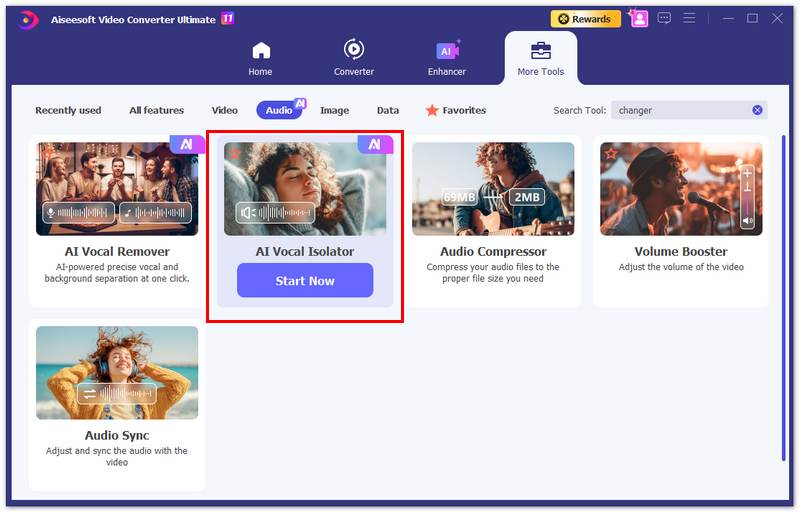The image size is (800, 513).
Task: Filter tools by Audio category
Action: point(279,110)
